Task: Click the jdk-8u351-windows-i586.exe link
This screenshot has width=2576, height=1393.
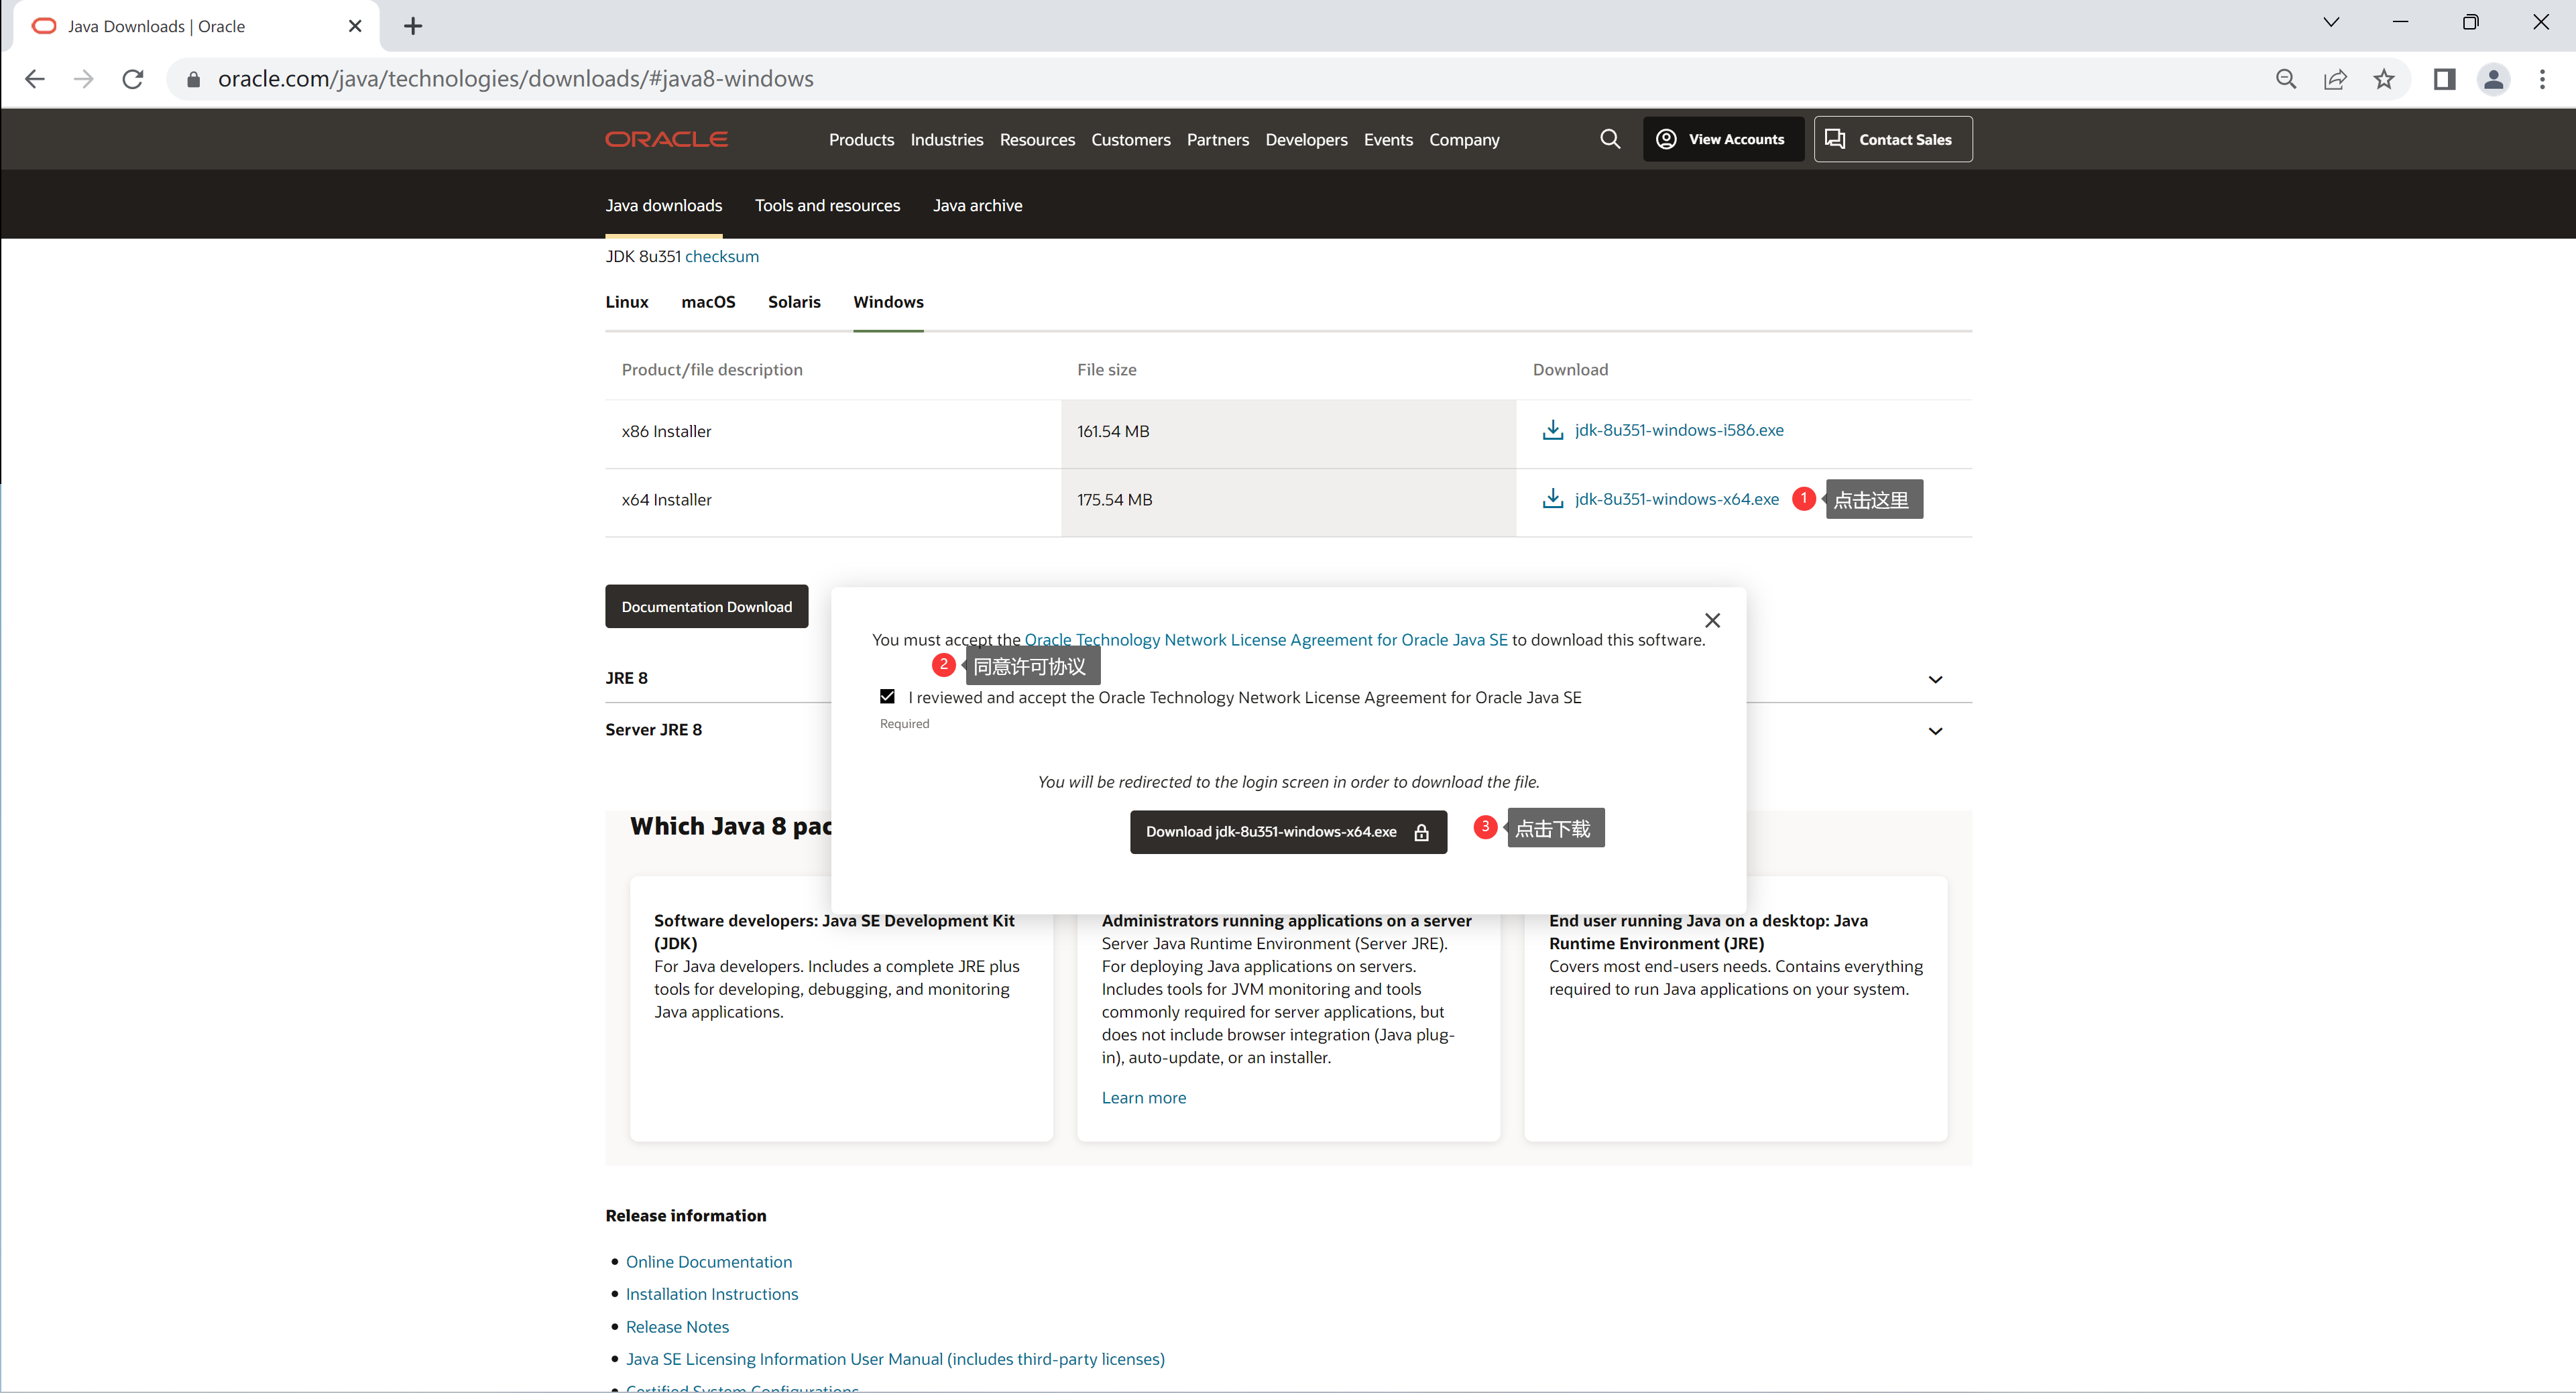Action: point(1679,430)
